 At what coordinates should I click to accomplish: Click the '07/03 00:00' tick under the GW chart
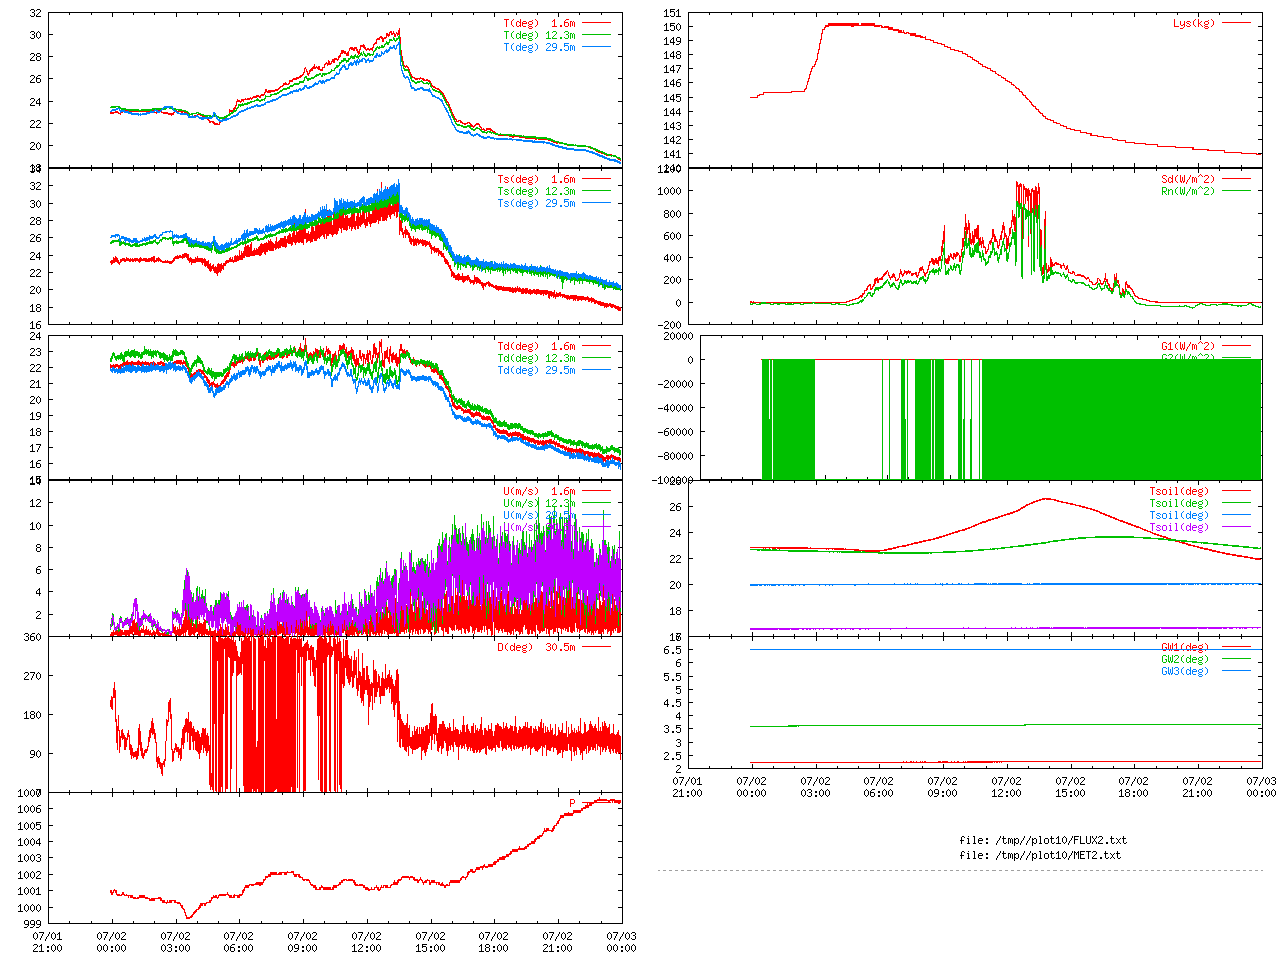pos(1262,787)
